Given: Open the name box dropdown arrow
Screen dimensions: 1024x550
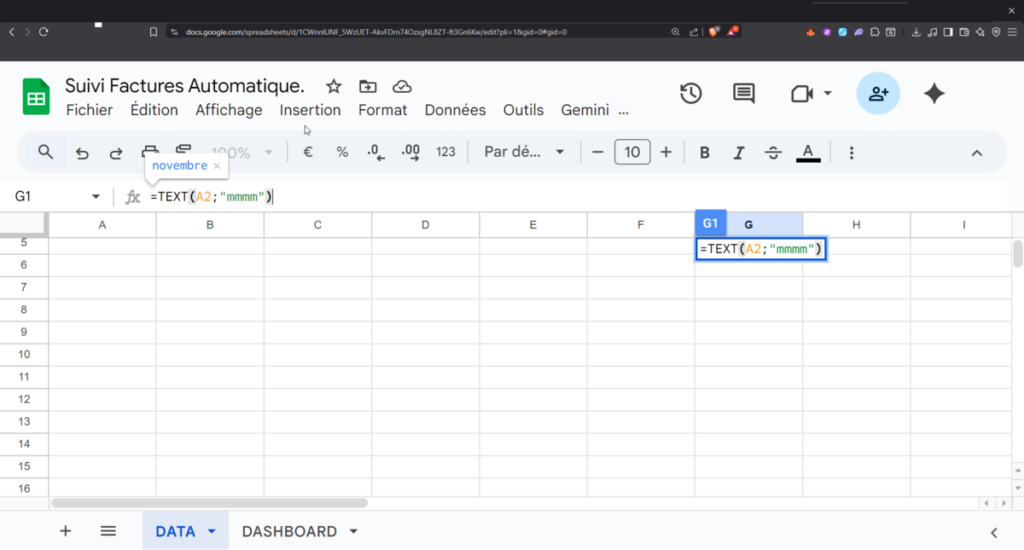Looking at the screenshot, I should (96, 197).
